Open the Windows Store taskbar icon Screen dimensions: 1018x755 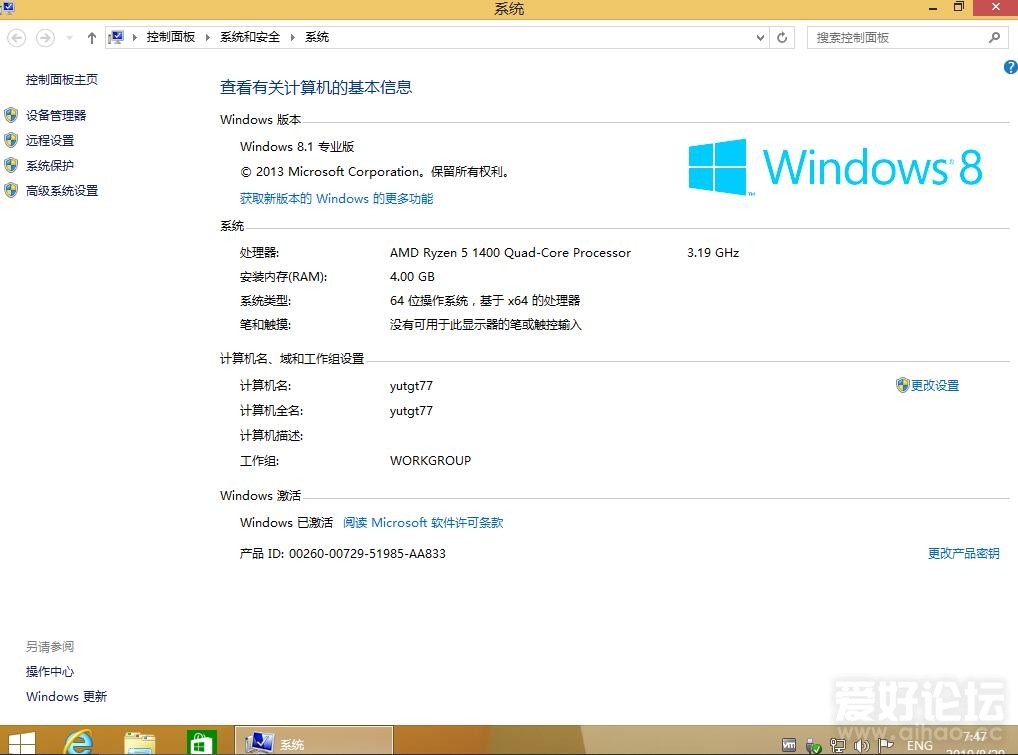click(200, 743)
